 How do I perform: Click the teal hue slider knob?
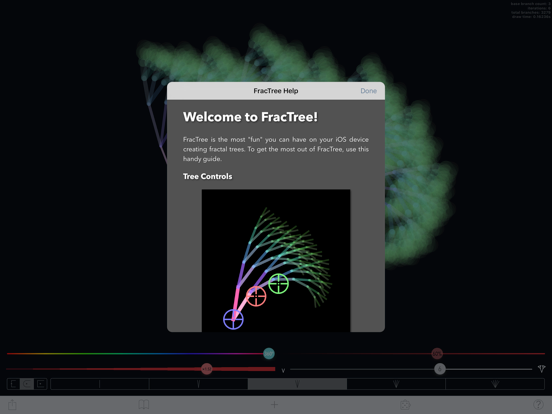point(269,353)
